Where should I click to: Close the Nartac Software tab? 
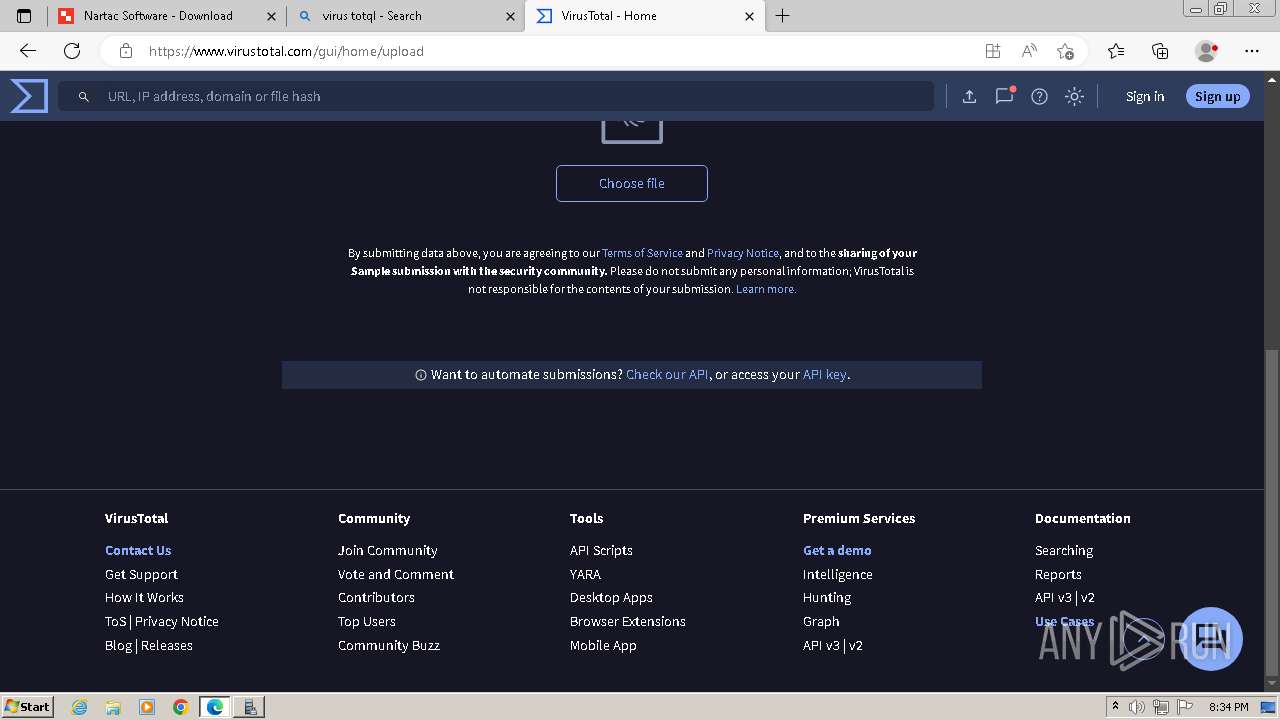[271, 16]
